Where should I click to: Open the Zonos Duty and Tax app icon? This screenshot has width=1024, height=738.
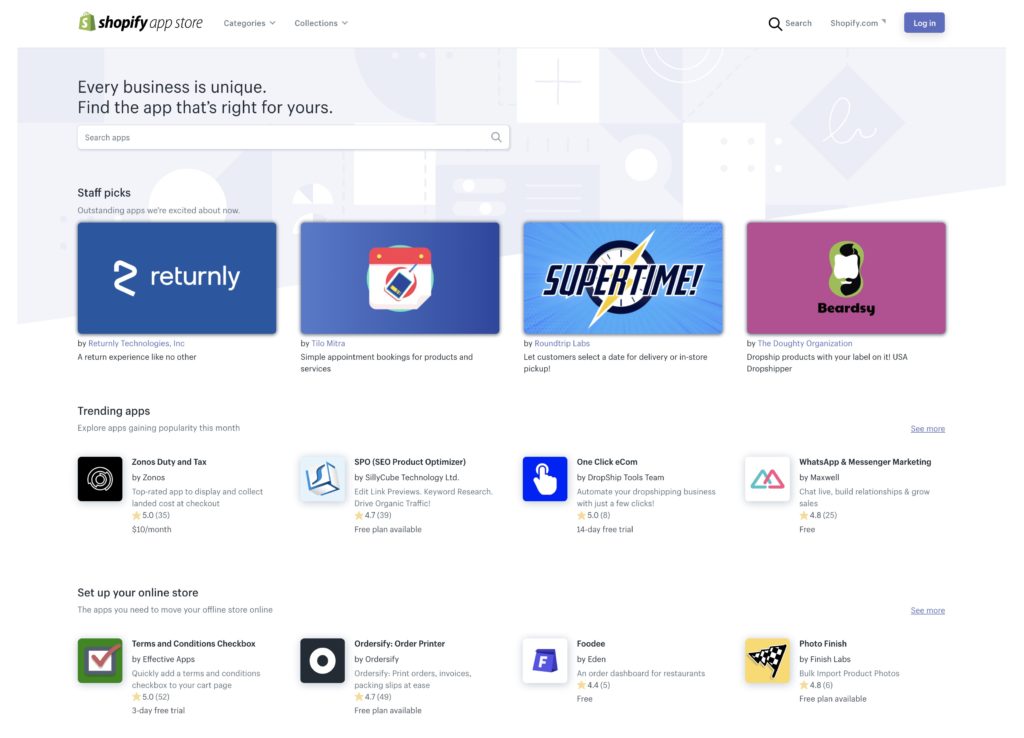tap(100, 479)
